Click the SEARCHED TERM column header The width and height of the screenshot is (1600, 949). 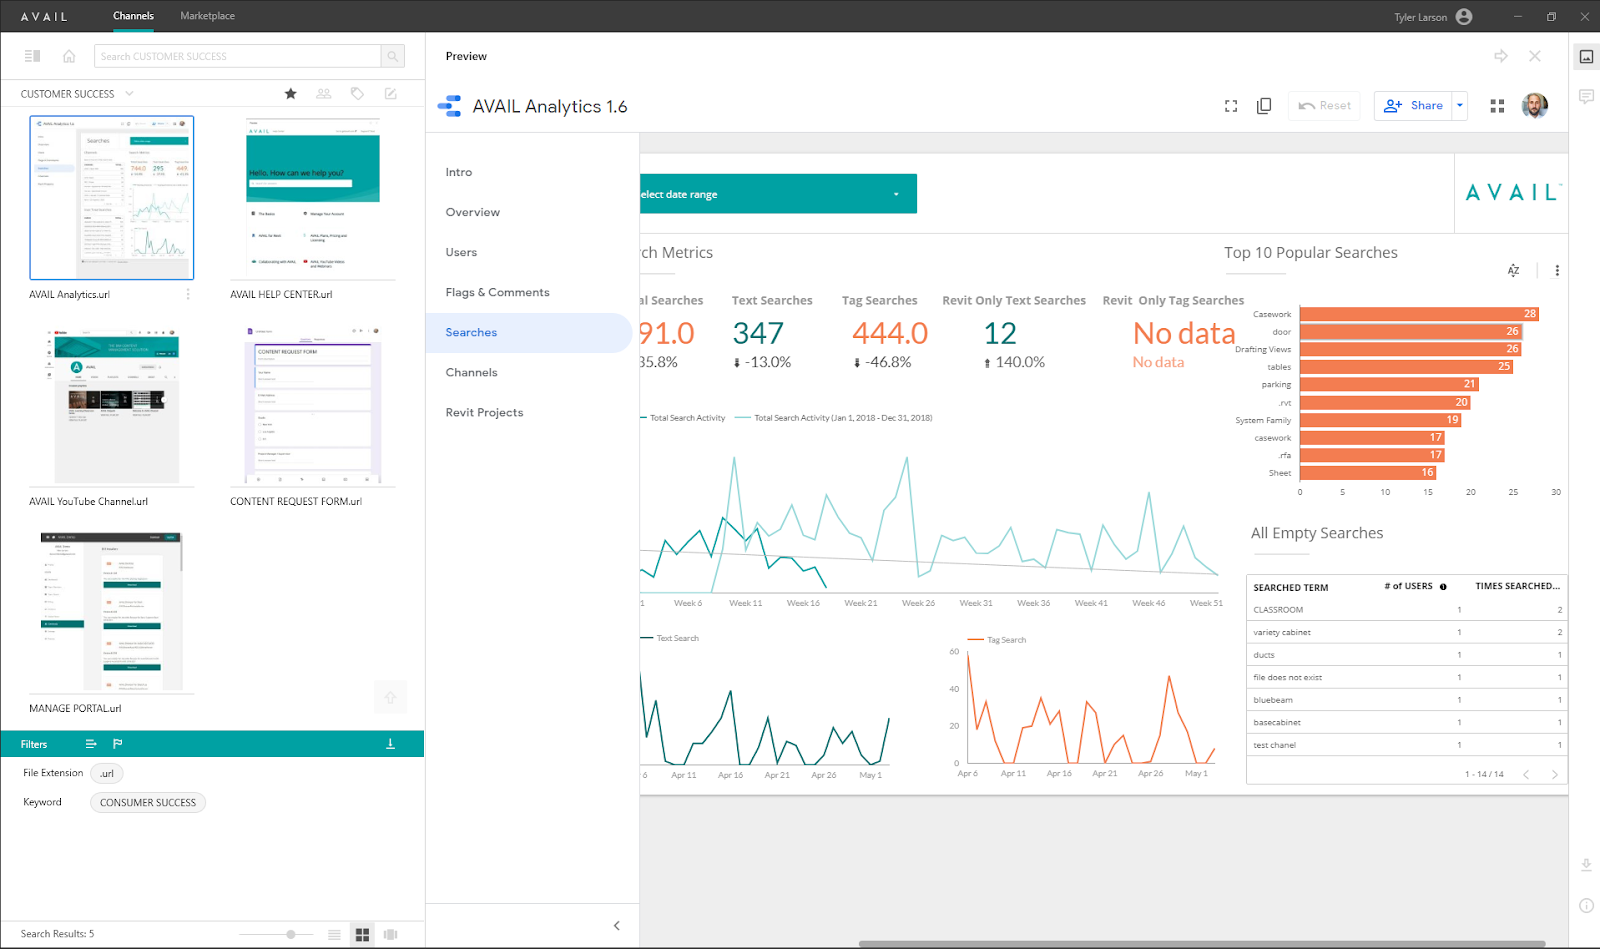pos(1291,588)
